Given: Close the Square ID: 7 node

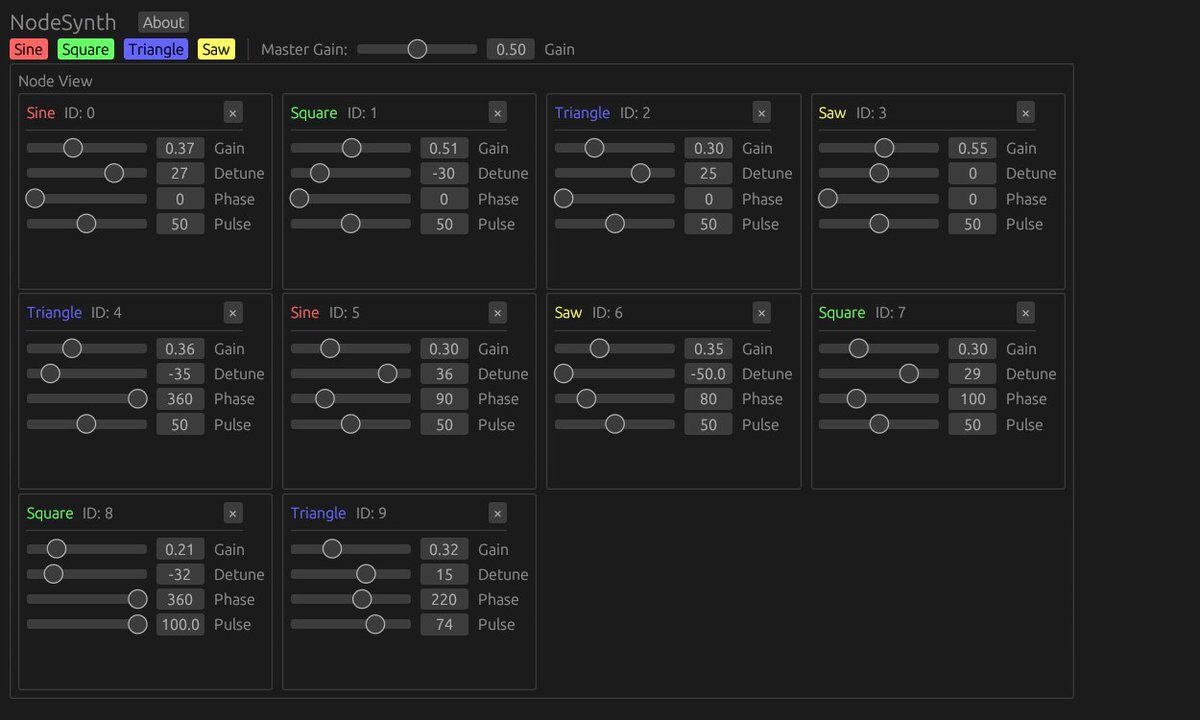Looking at the screenshot, I should [1025, 313].
